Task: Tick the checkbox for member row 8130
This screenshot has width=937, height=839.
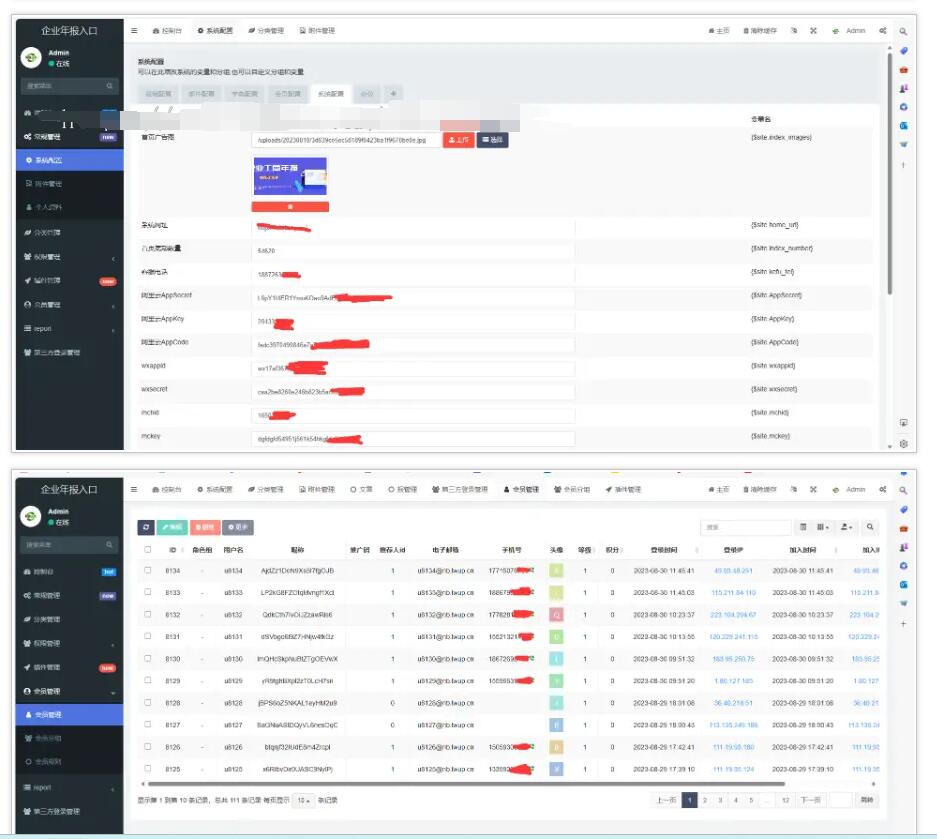Action: coord(148,659)
